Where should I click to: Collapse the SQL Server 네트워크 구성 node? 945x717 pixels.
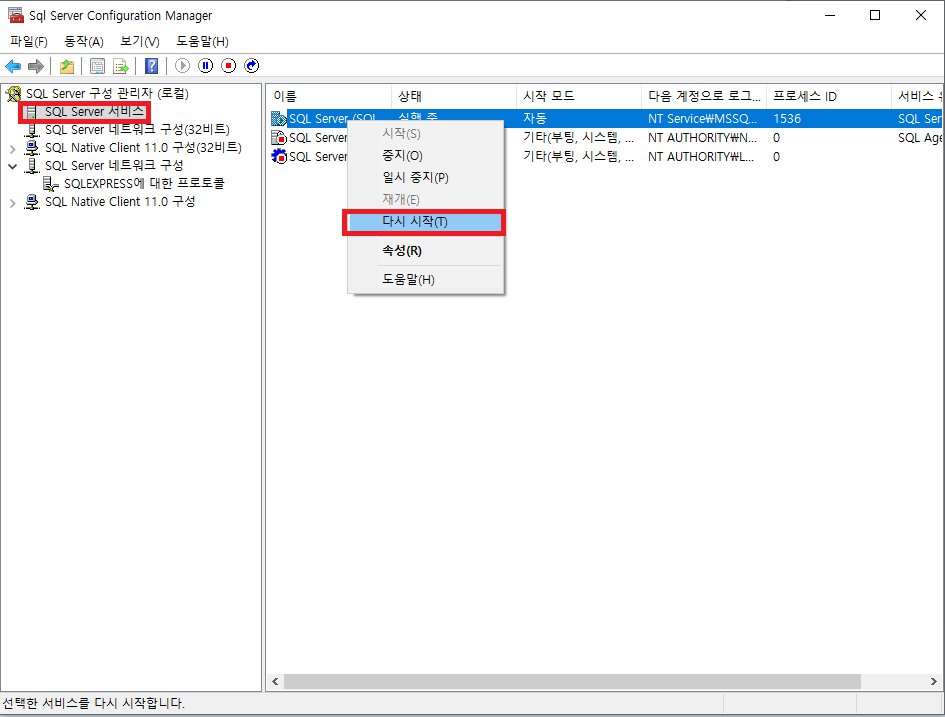(x=13, y=166)
